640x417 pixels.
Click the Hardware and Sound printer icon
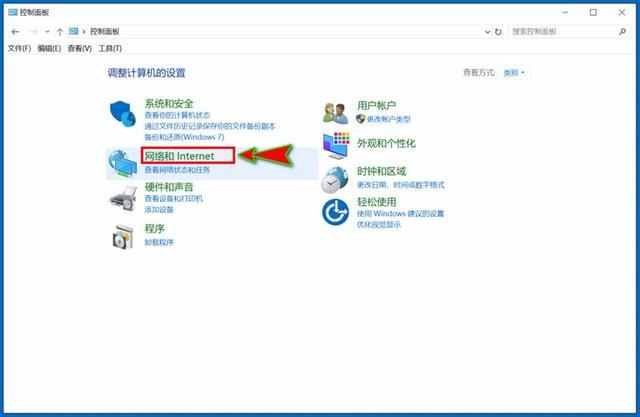tap(123, 199)
